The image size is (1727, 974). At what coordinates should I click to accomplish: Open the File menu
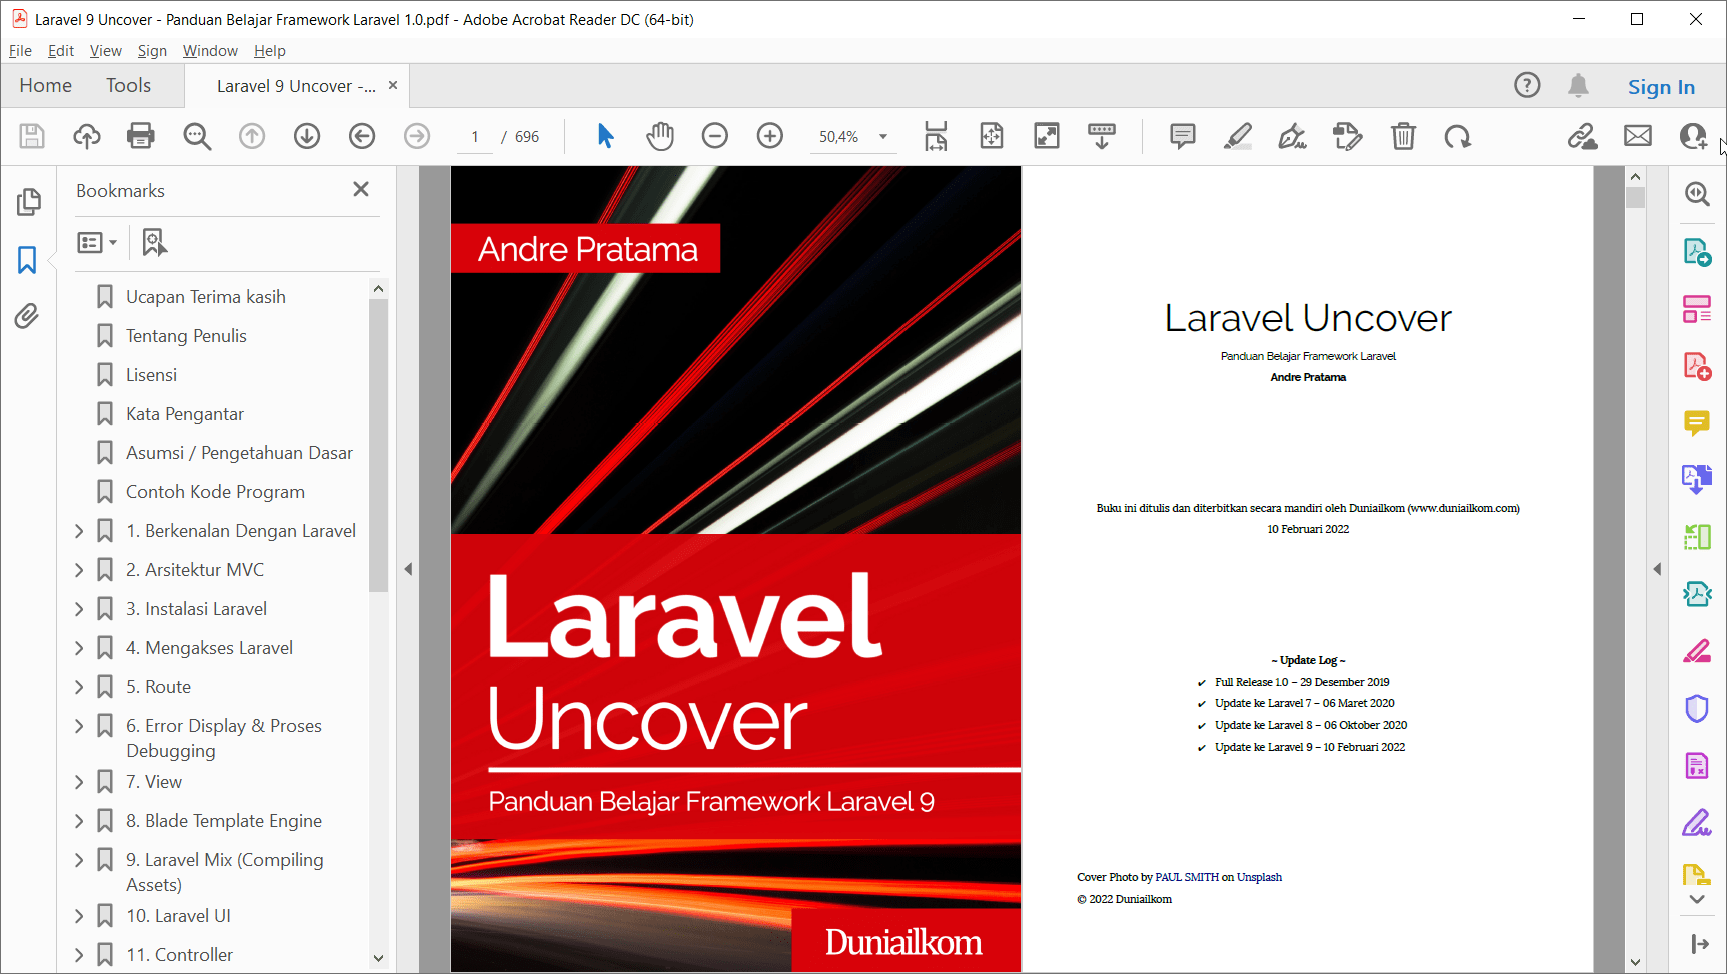pyautogui.click(x=20, y=51)
